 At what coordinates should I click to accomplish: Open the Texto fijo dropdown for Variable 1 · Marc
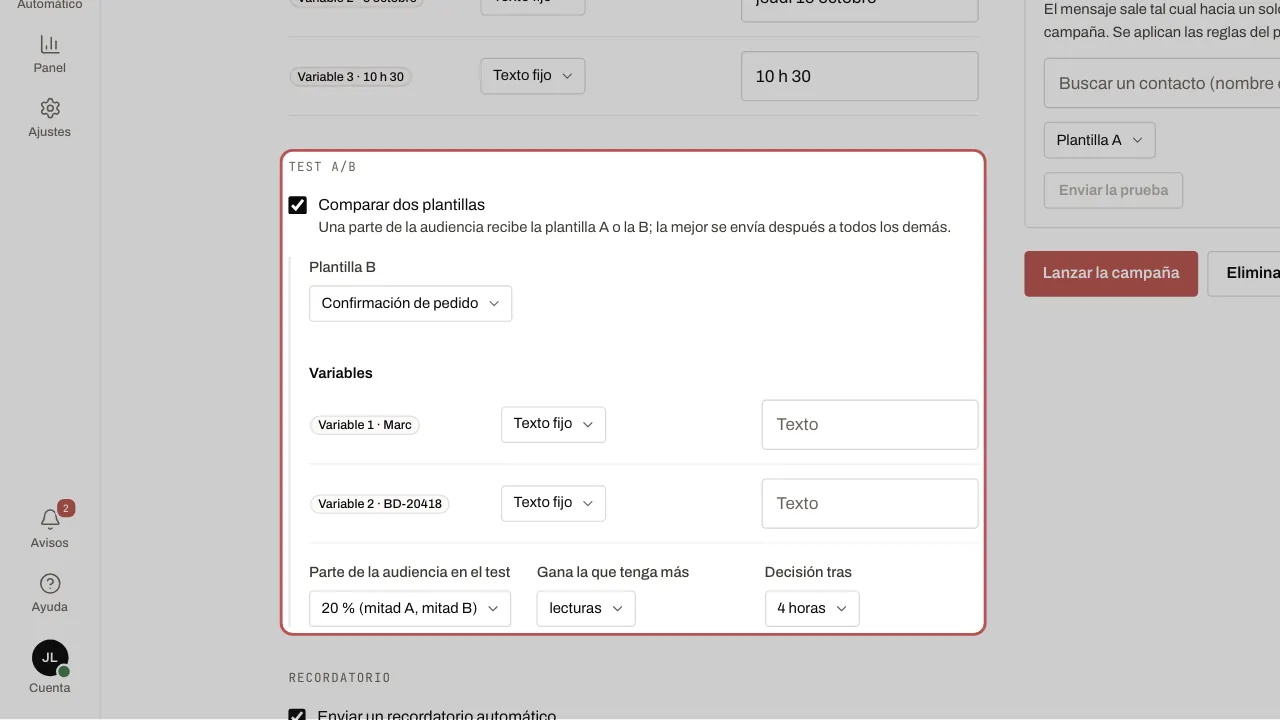pyautogui.click(x=553, y=424)
